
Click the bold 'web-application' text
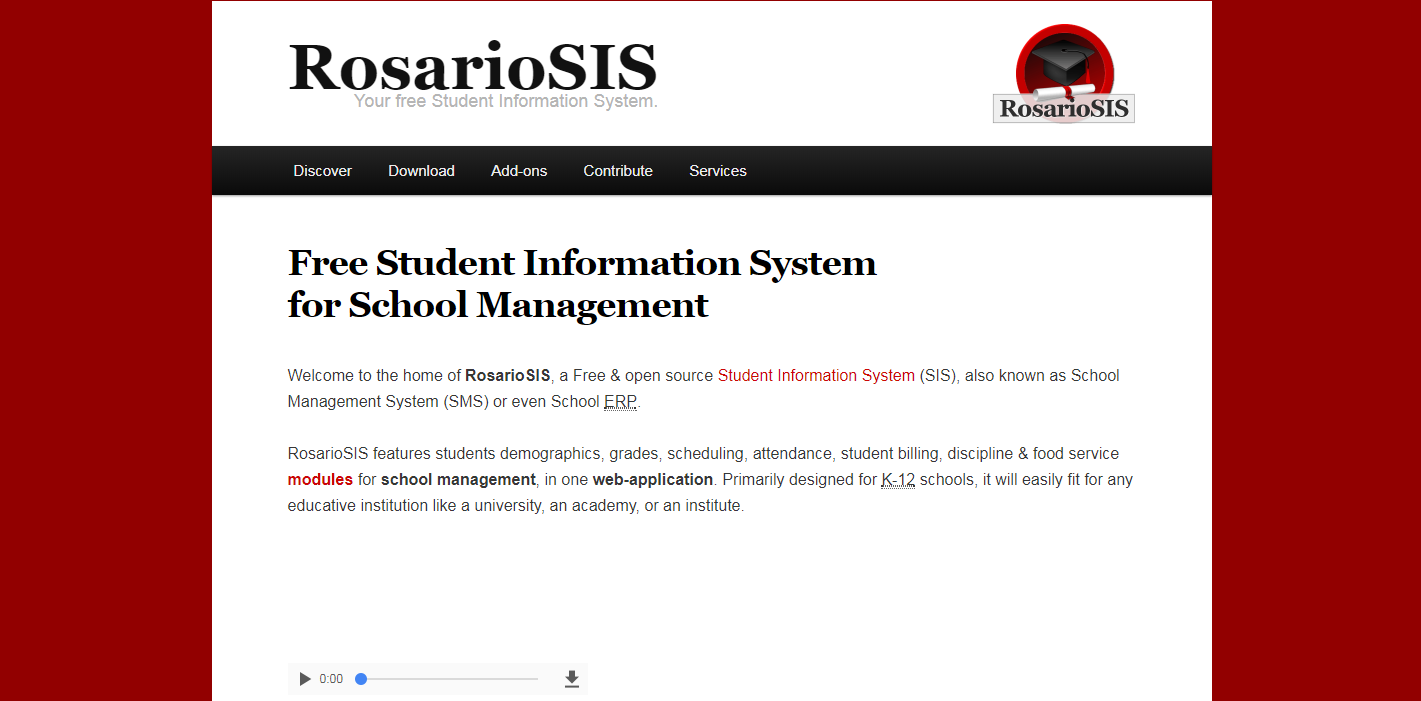tap(653, 480)
